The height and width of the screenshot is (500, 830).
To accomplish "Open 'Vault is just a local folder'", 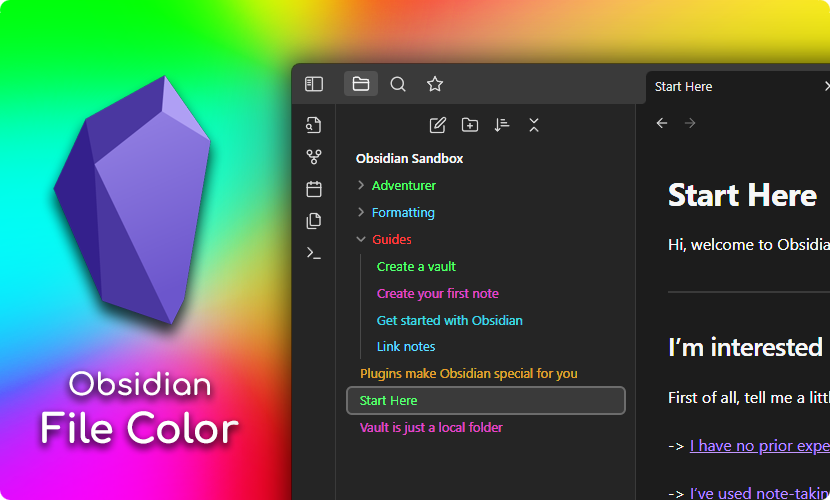I will click(x=431, y=428).
